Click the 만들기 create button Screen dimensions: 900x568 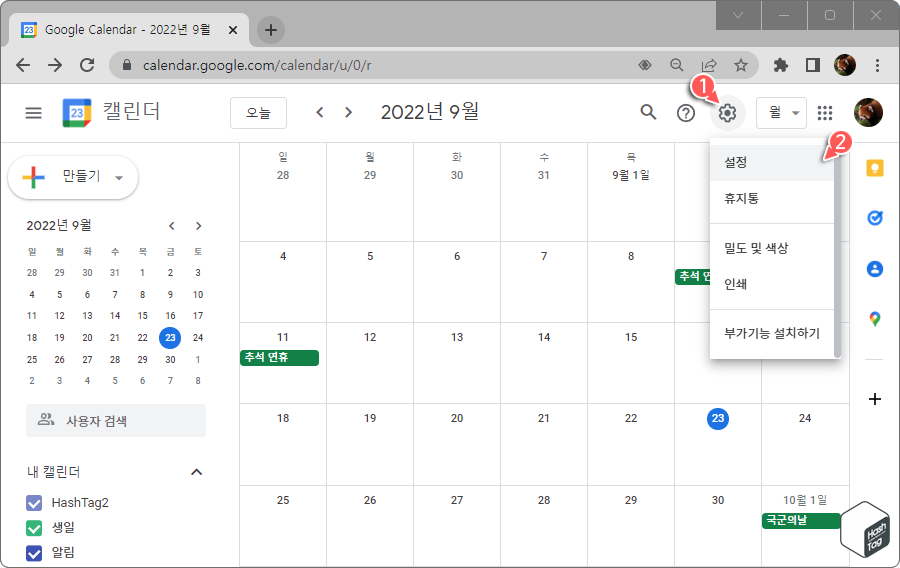tap(73, 177)
